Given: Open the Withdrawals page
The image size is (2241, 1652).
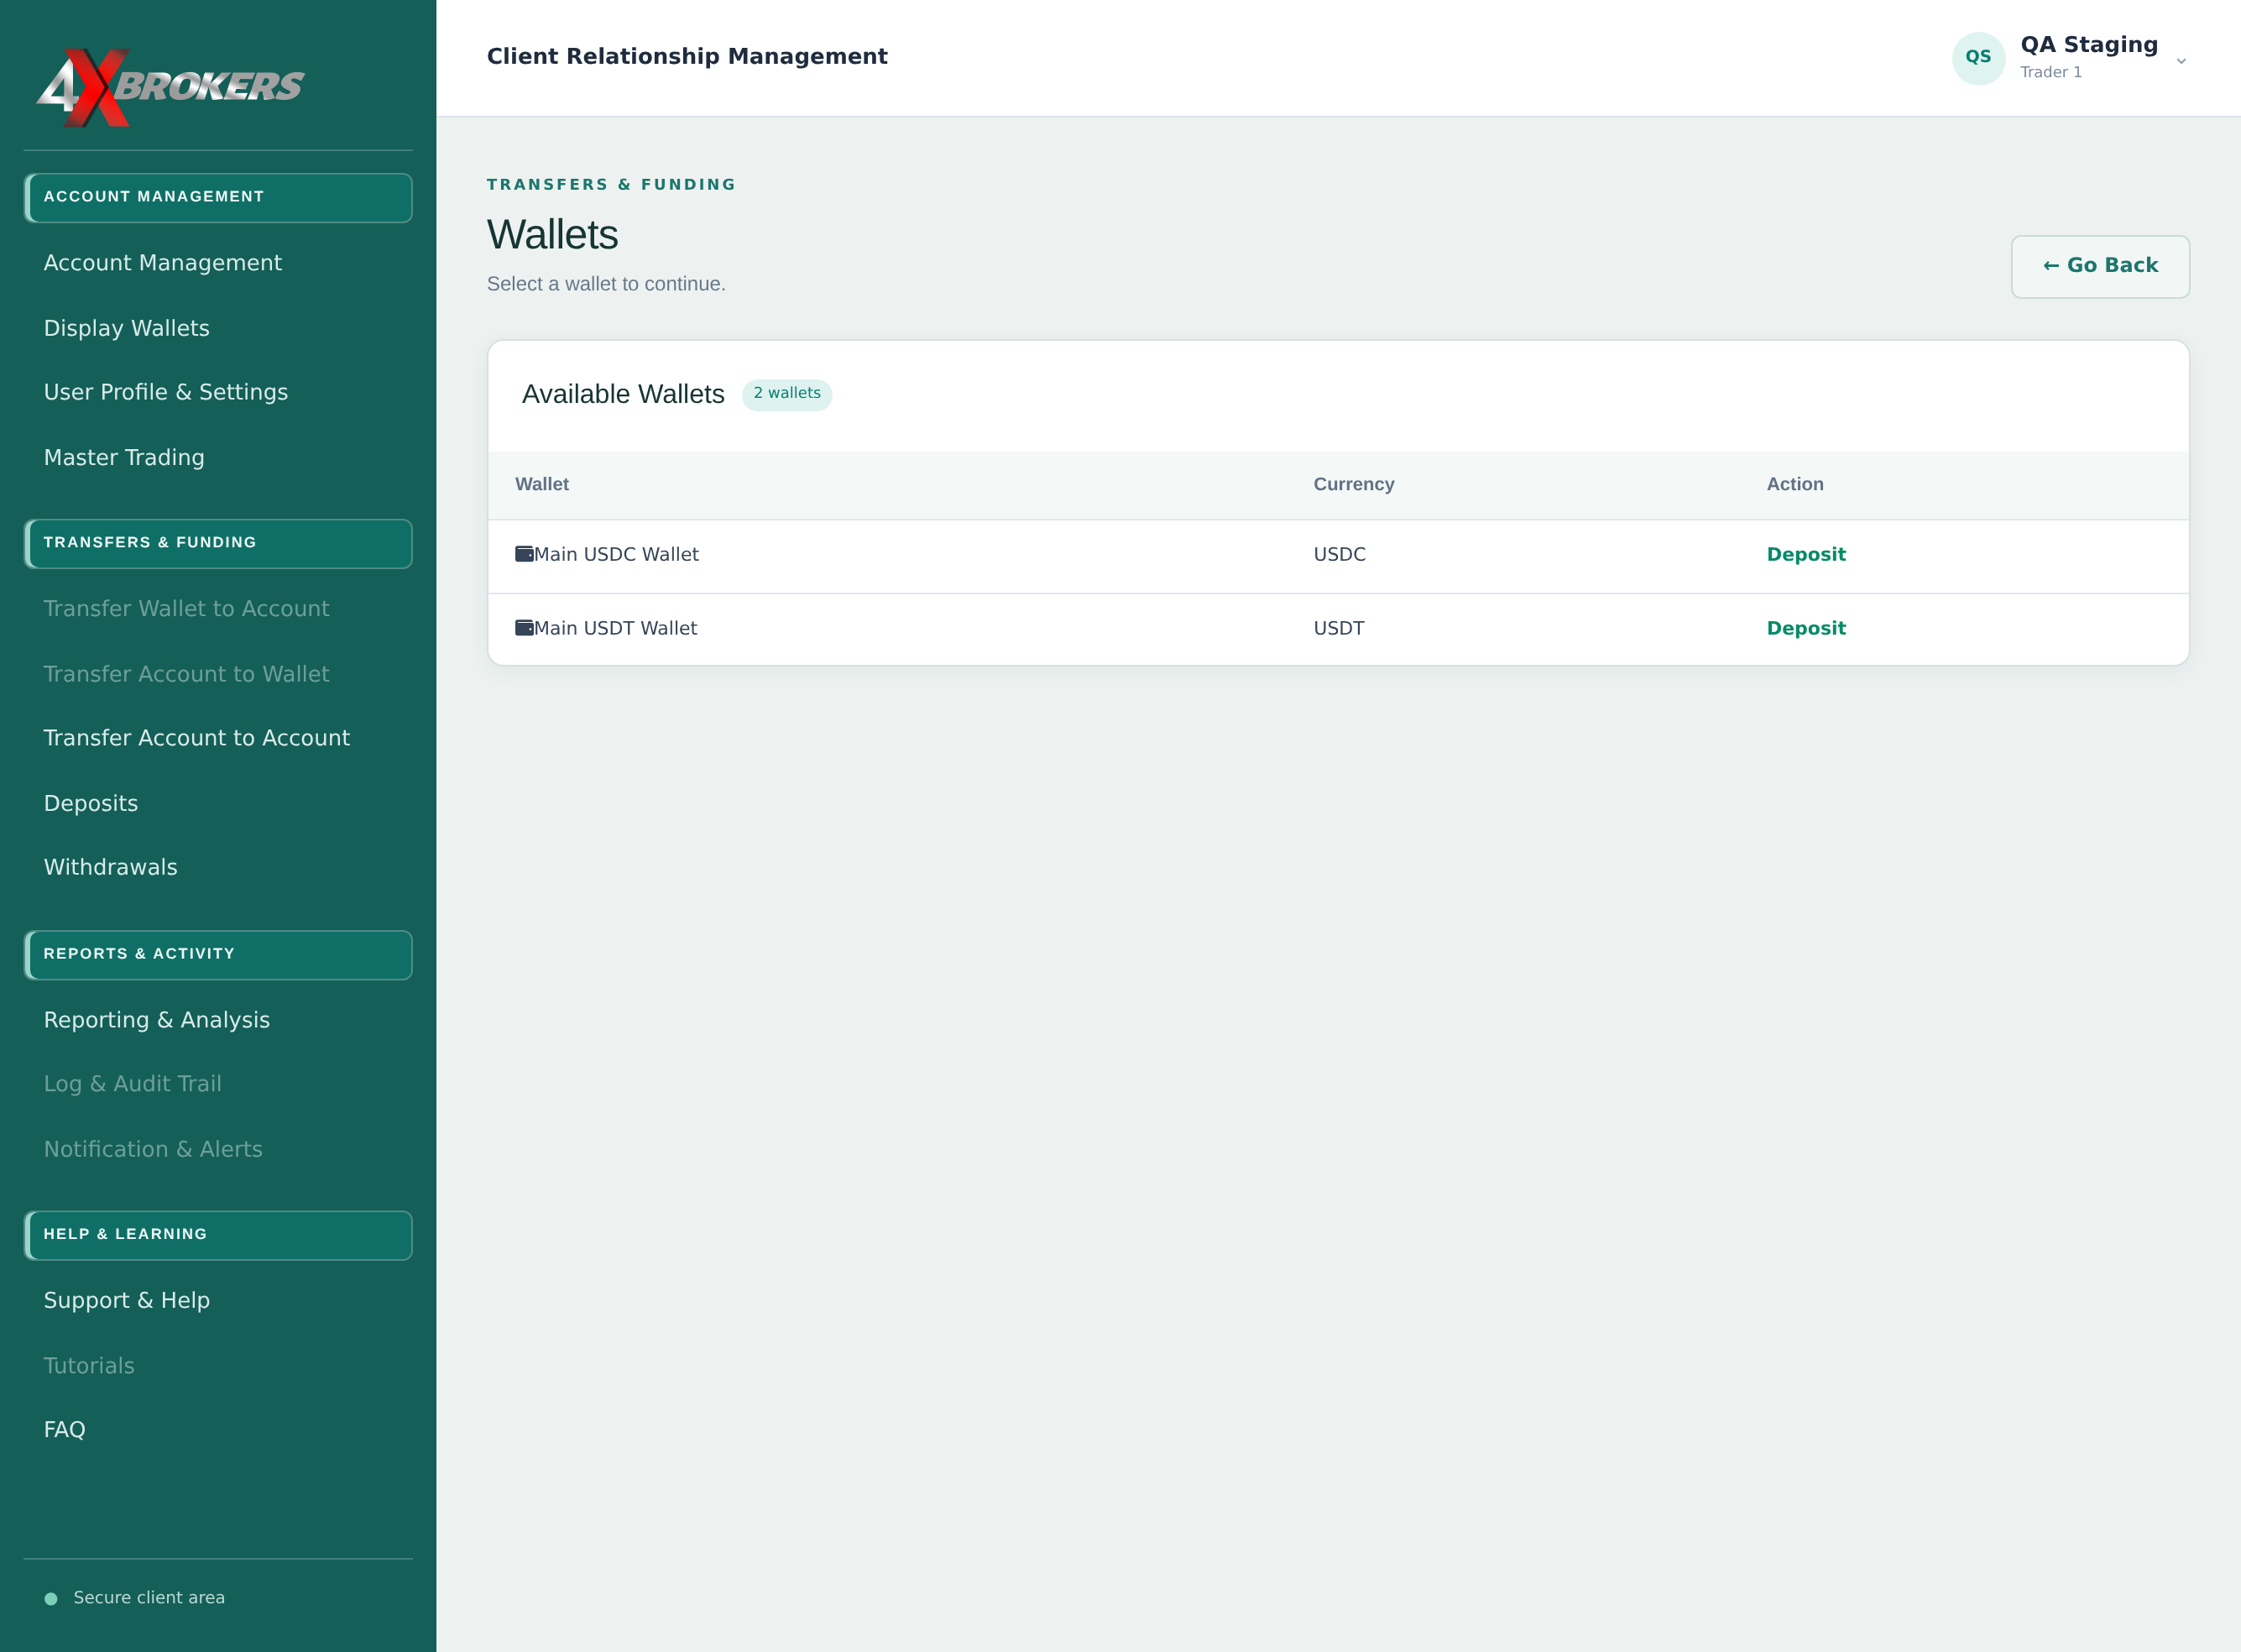Looking at the screenshot, I should [x=111, y=867].
